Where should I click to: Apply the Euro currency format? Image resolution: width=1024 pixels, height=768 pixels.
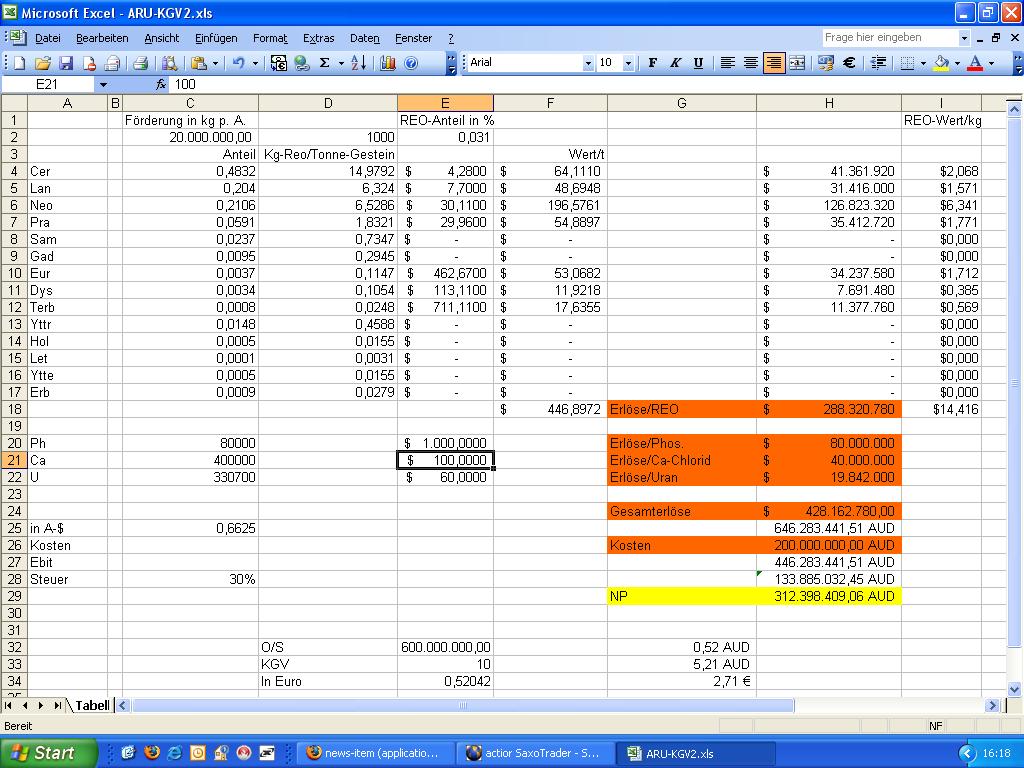(851, 62)
